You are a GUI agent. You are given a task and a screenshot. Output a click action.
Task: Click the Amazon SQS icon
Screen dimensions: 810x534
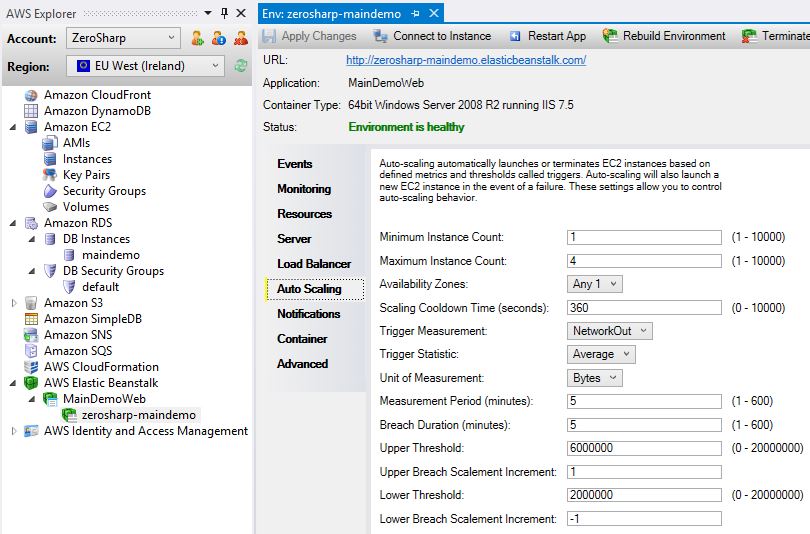pyautogui.click(x=31, y=351)
